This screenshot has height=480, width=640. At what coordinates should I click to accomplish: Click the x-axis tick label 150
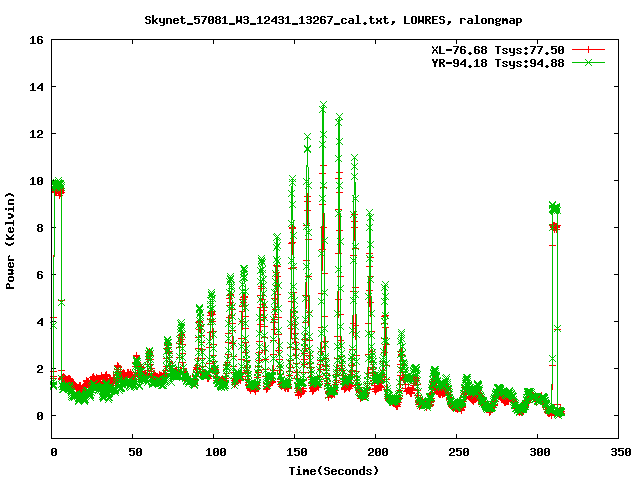[x=297, y=452]
